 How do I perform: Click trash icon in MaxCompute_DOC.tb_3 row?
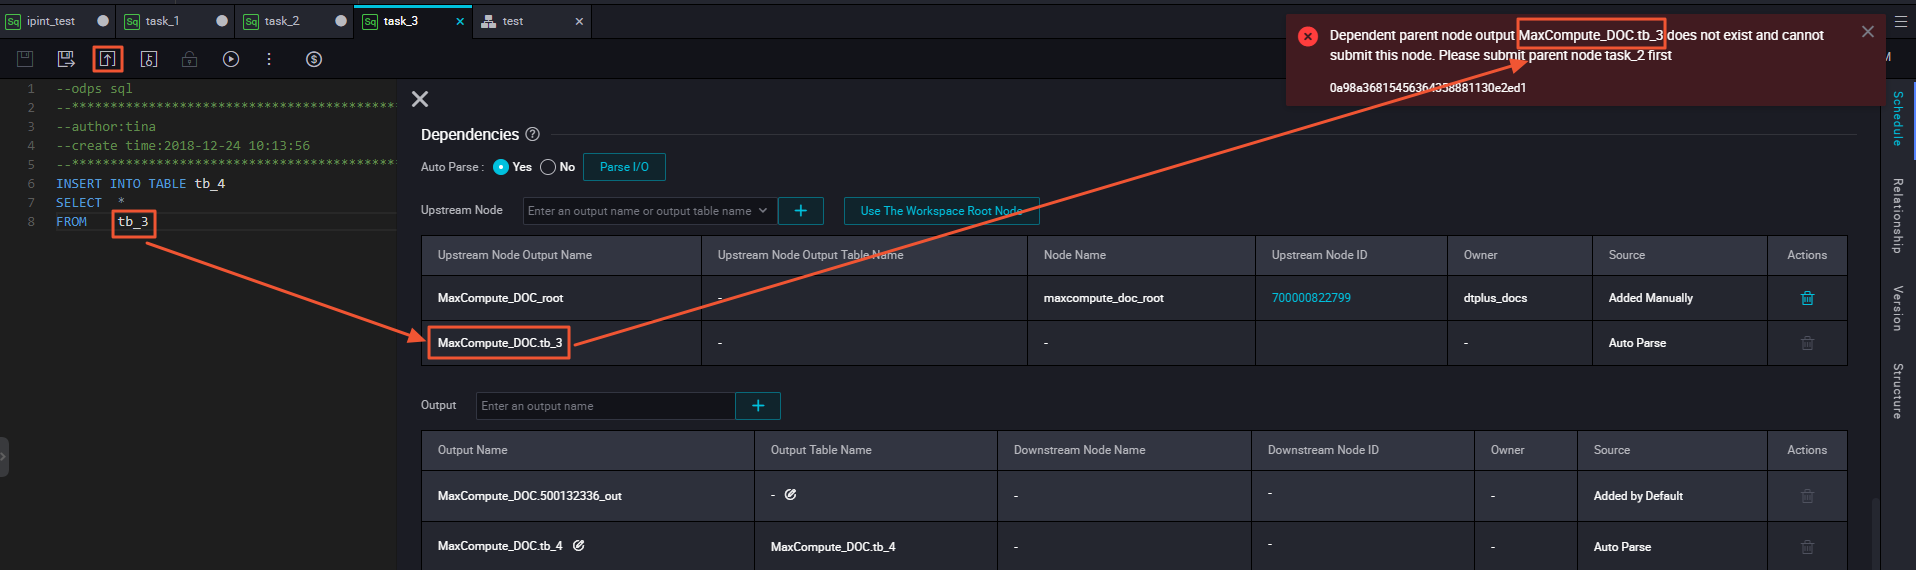coord(1807,343)
